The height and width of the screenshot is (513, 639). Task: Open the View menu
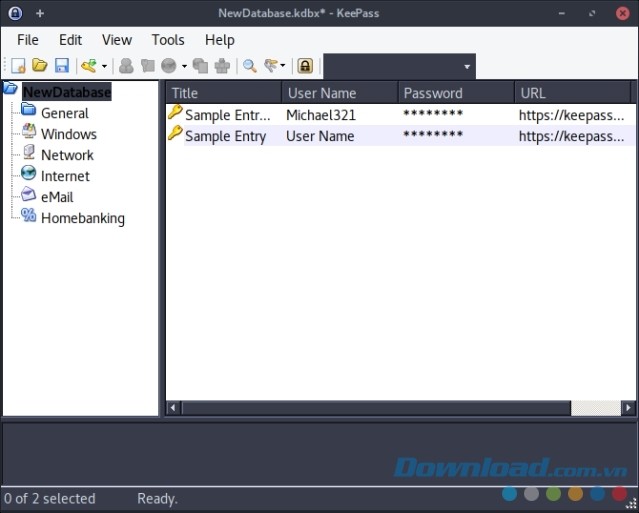click(117, 40)
